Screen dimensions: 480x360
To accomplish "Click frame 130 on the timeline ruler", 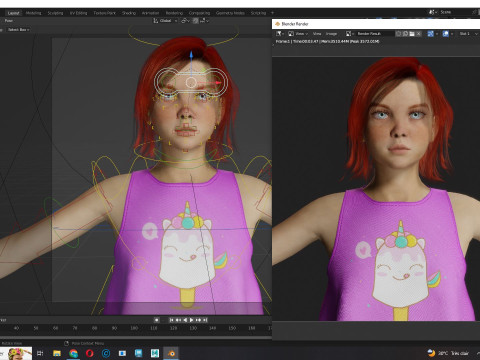I will pyautogui.click(x=193, y=328).
